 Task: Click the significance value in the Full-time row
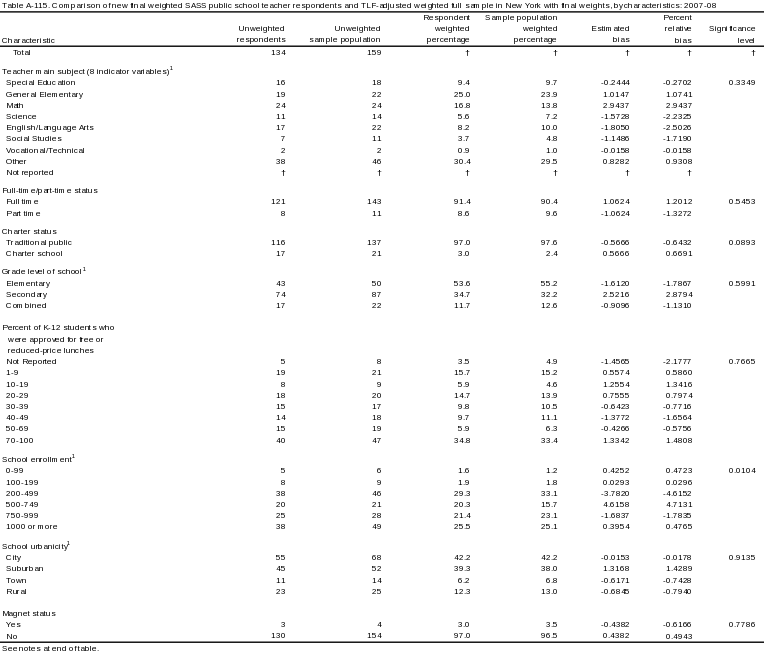coord(742,201)
